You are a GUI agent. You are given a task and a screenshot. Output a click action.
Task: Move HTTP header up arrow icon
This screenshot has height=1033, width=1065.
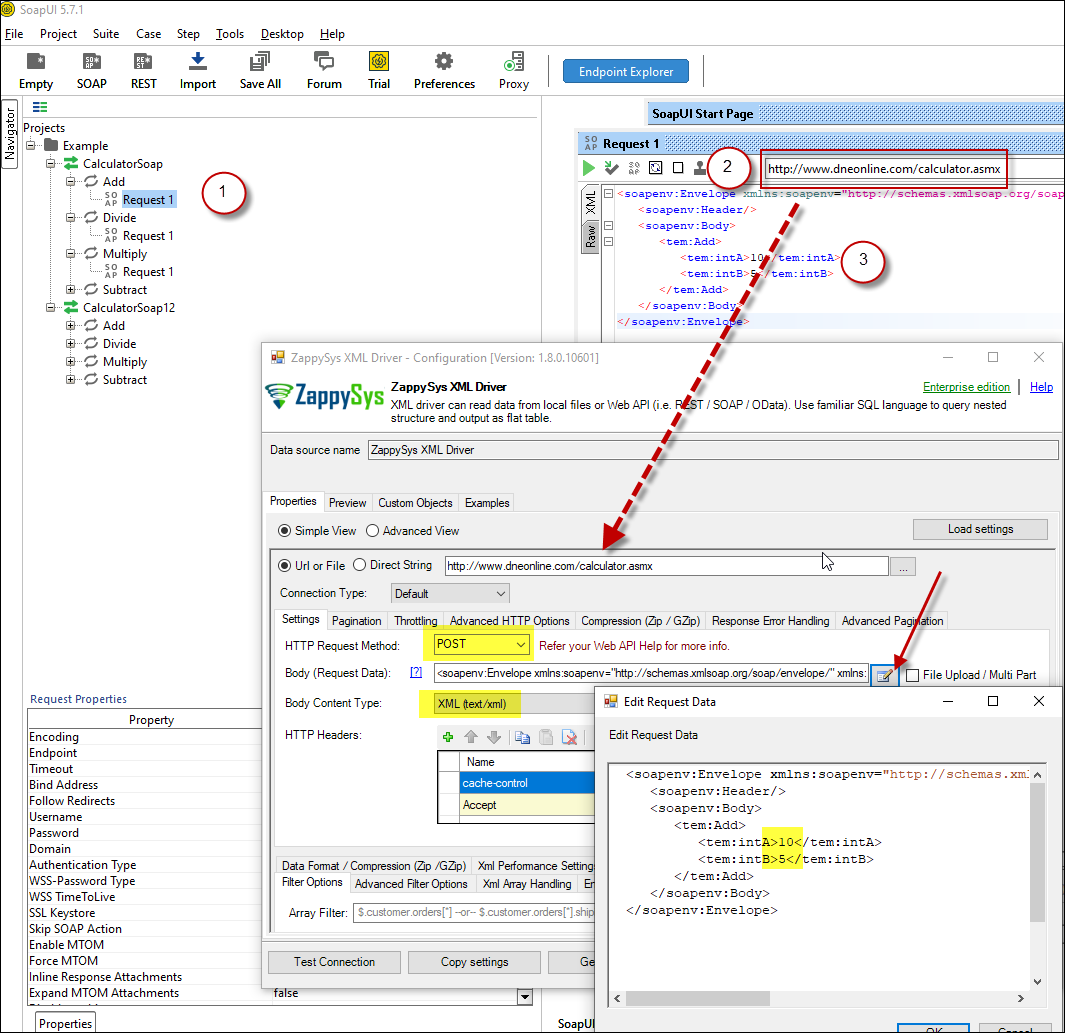(x=471, y=737)
